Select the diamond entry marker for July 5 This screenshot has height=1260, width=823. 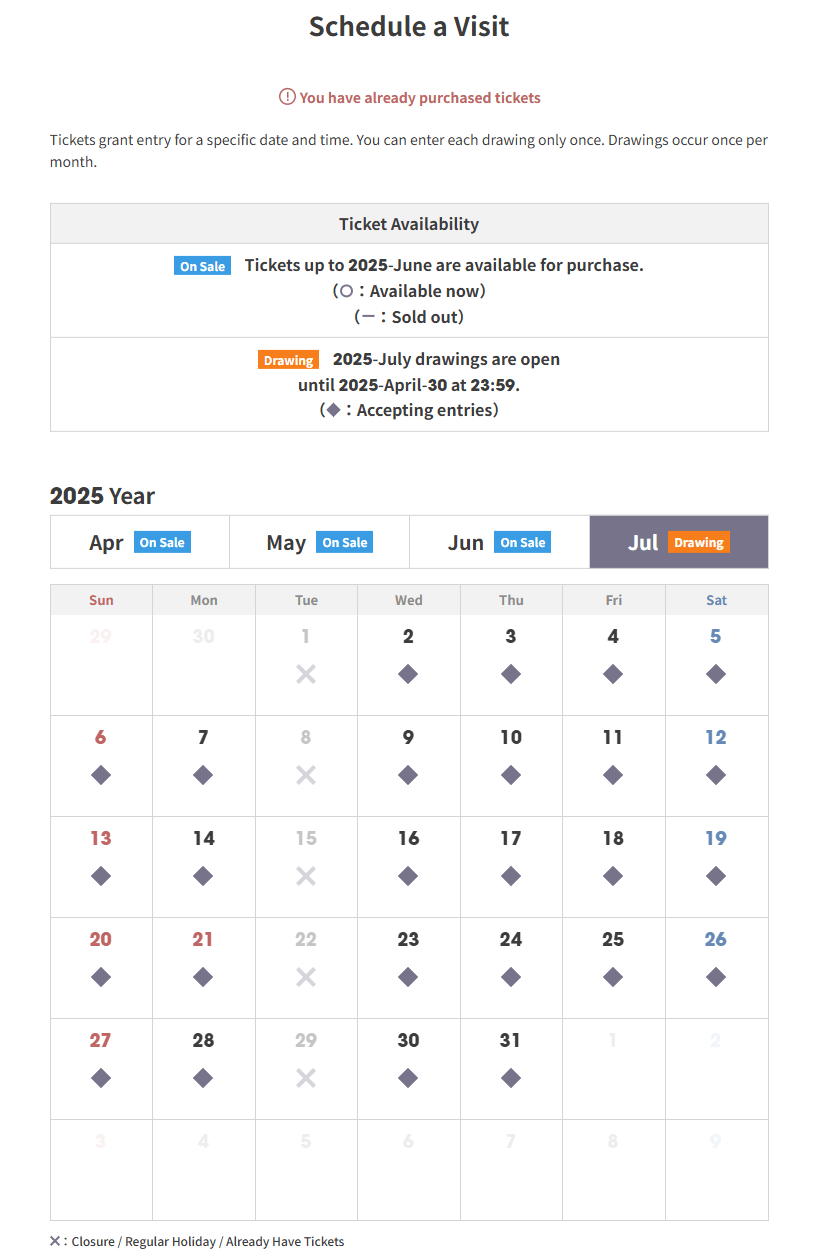(715, 674)
